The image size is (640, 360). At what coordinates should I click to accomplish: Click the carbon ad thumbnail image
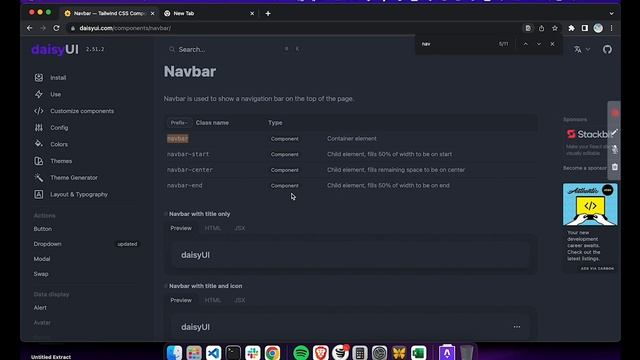point(590,204)
